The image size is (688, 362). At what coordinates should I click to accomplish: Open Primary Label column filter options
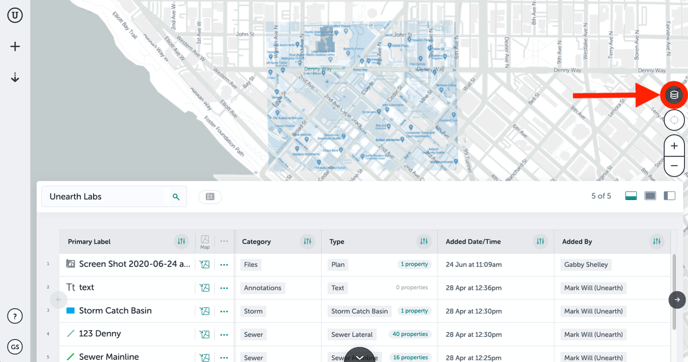tap(181, 241)
